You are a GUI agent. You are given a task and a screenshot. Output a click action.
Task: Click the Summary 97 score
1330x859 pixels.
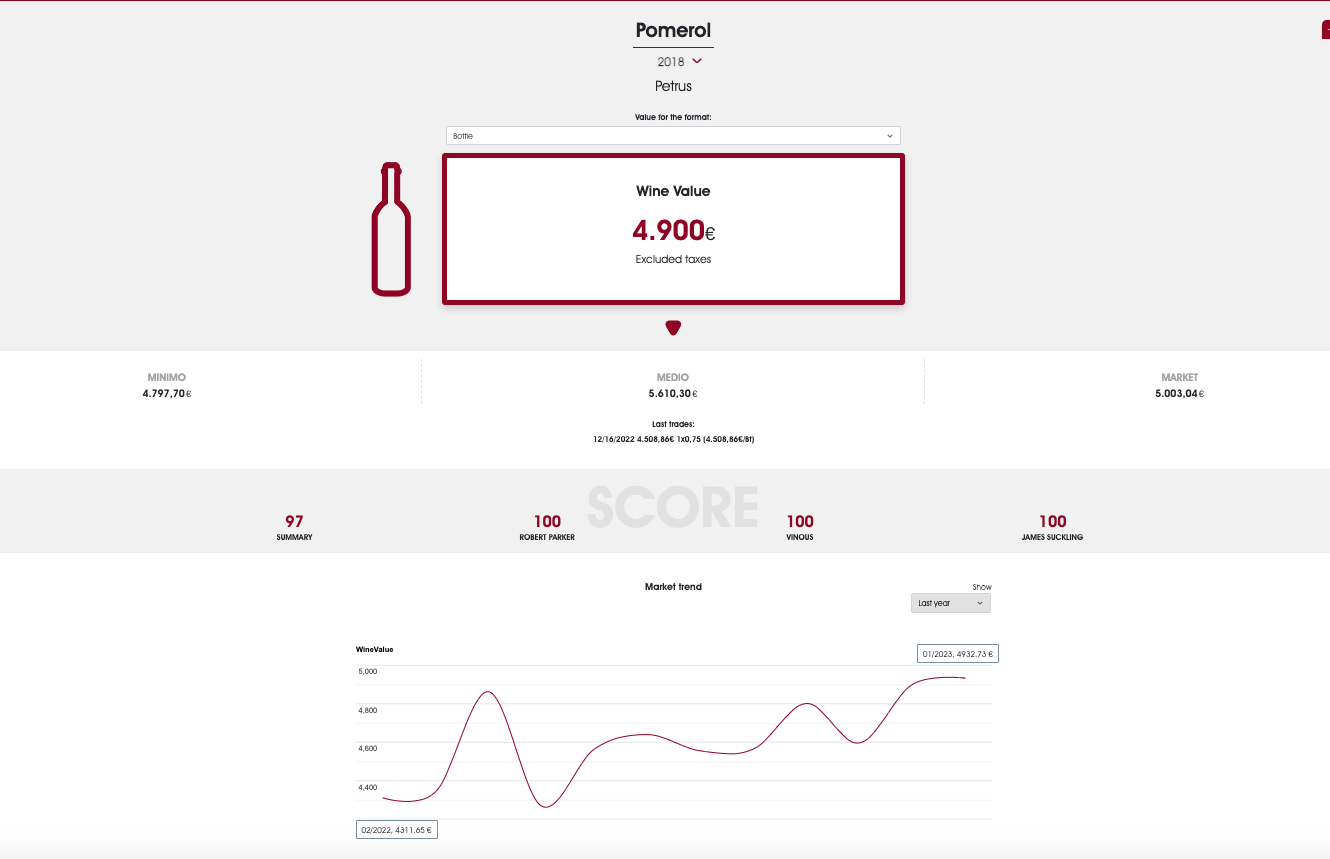(294, 527)
